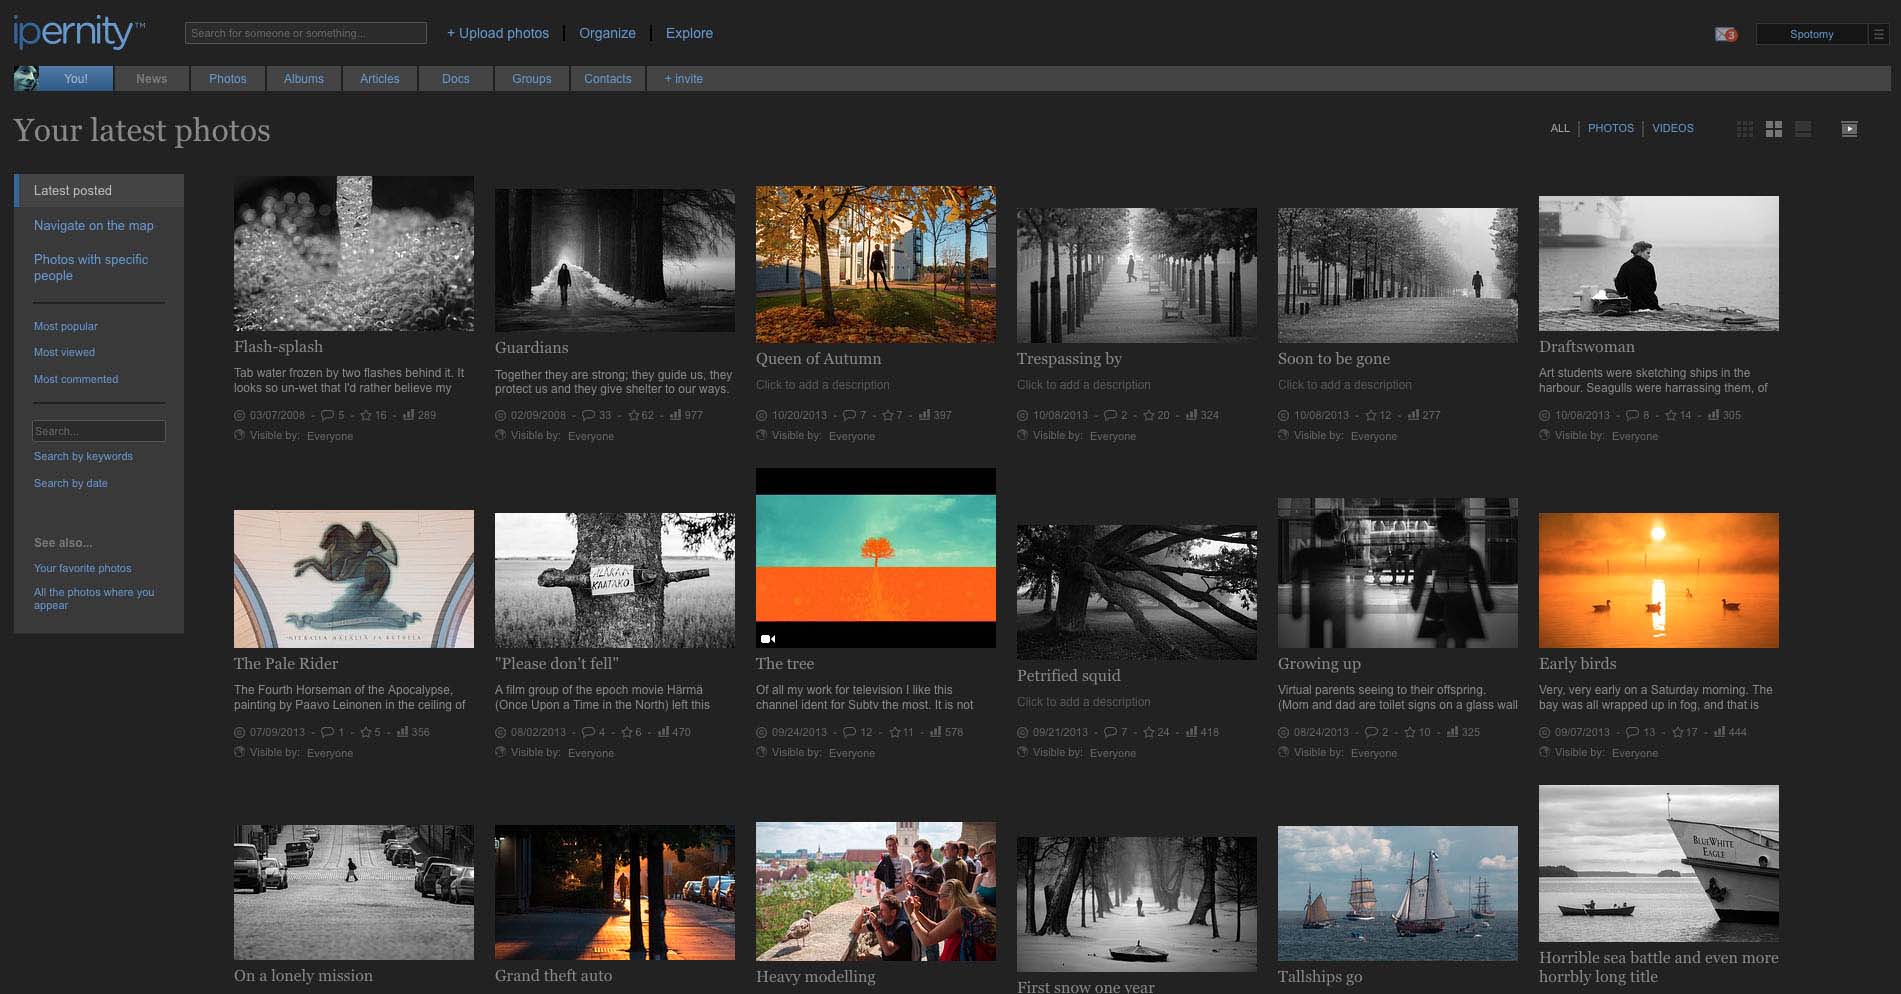Start the slideshow player icon

coord(1849,129)
